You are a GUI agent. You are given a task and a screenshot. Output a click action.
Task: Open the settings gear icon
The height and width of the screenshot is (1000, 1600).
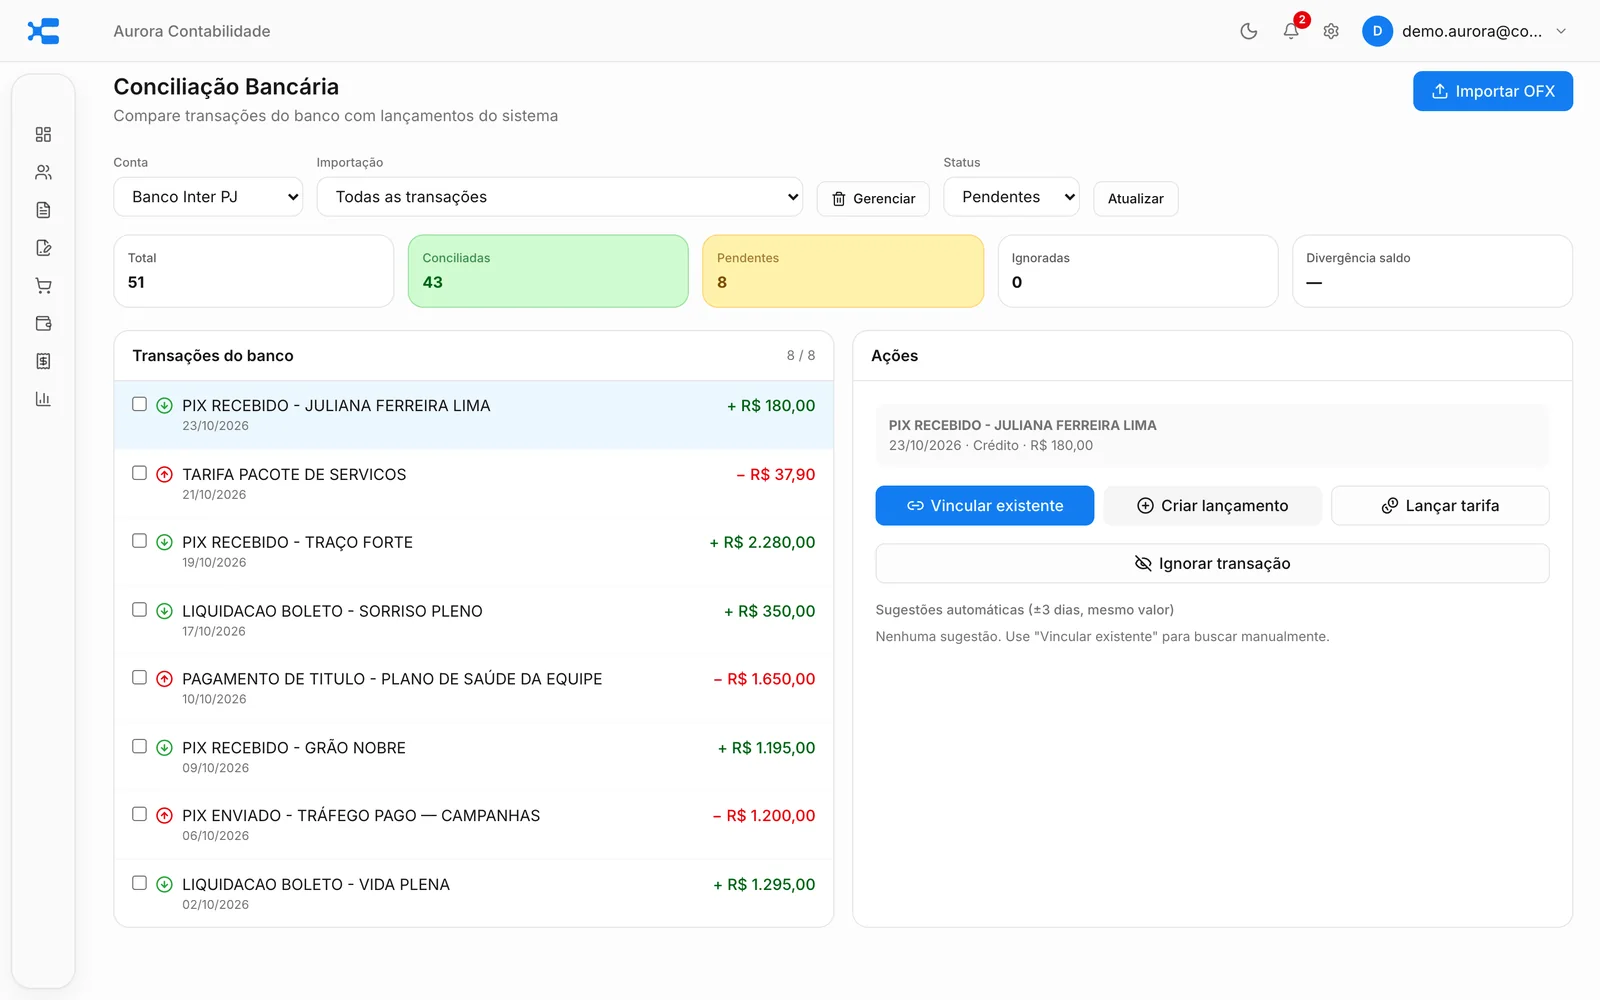(1331, 31)
